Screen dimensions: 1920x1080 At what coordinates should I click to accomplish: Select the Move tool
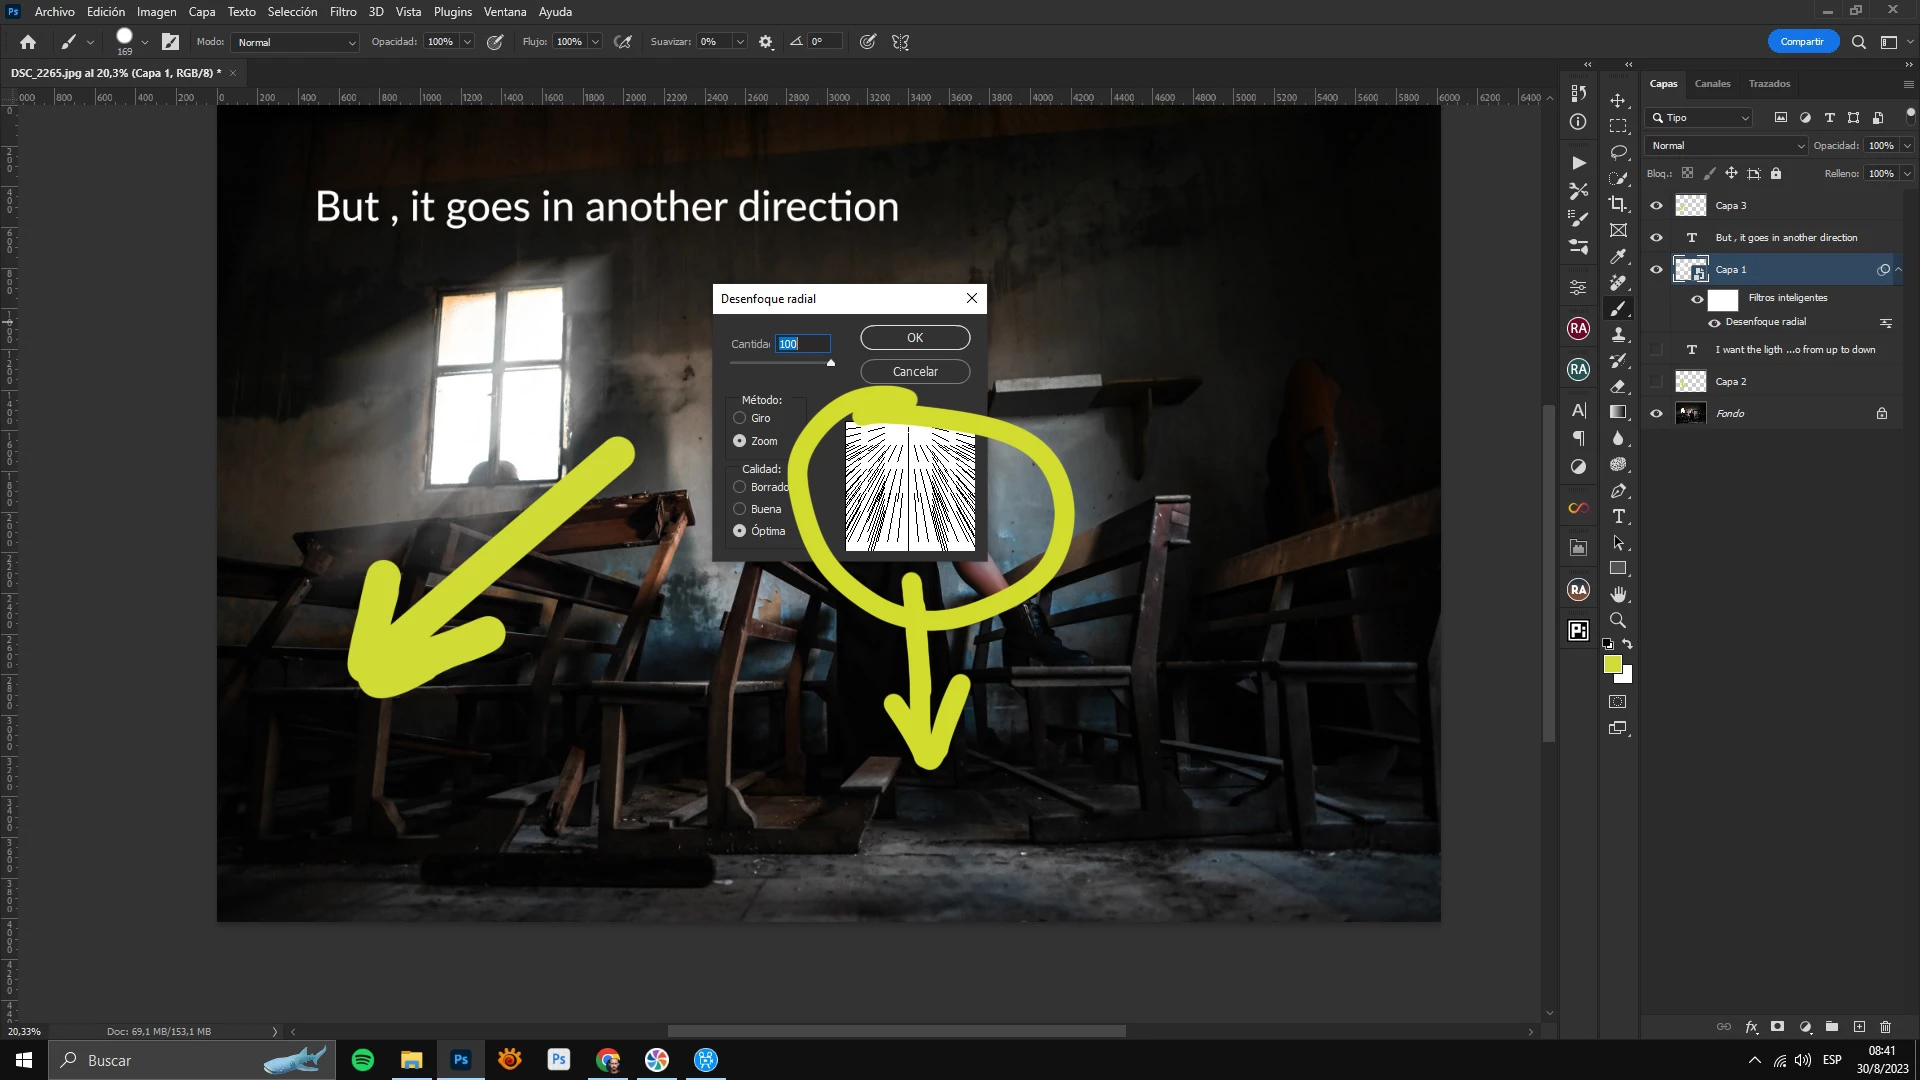coord(1617,100)
